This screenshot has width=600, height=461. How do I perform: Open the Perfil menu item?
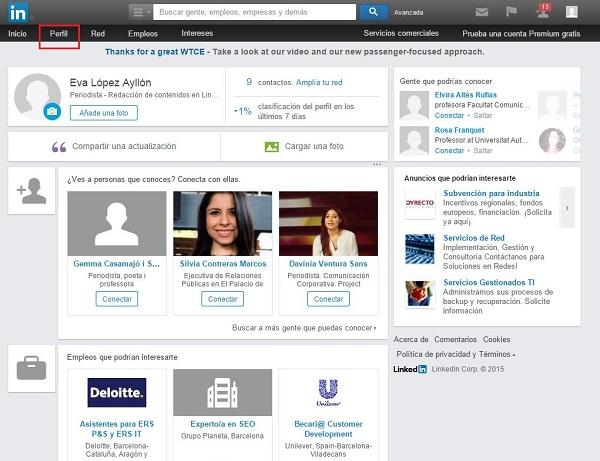59,34
